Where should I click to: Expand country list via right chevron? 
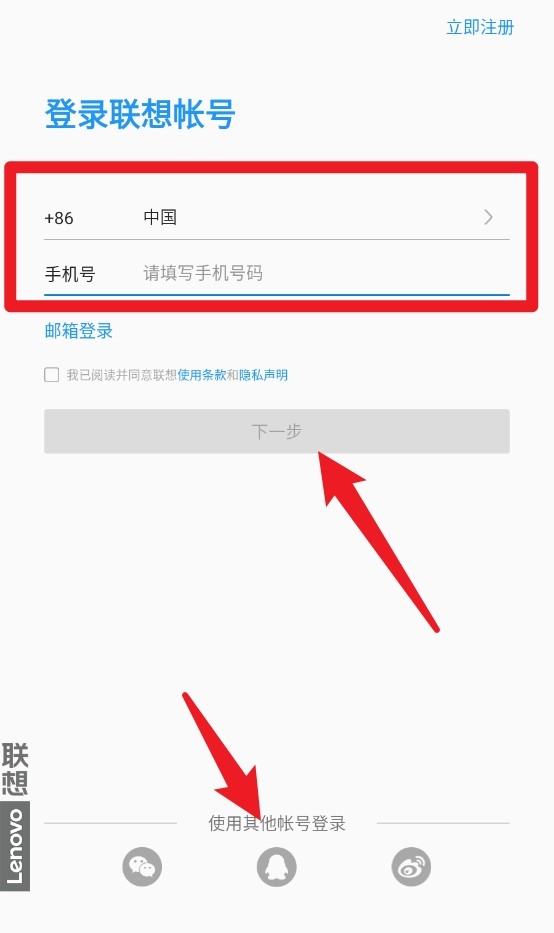coord(489,217)
